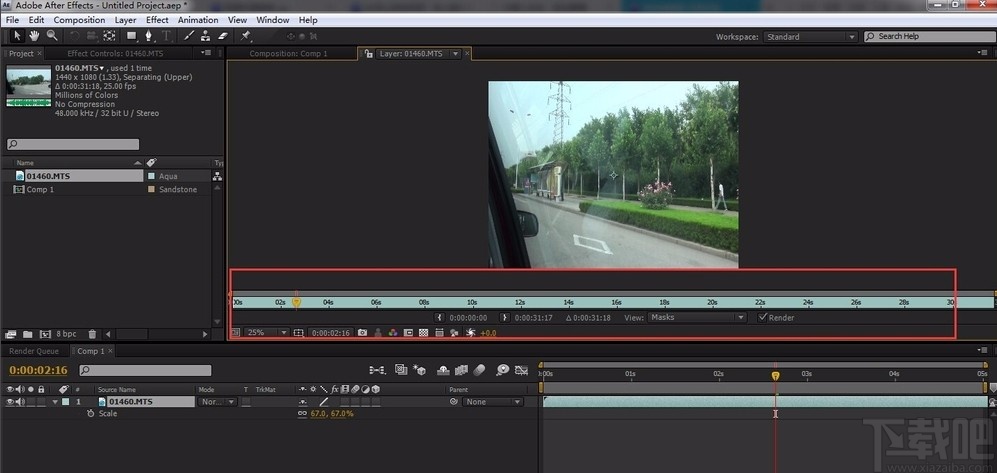Hide the 01460.MTS layer video eye
Viewport: 997px width, 473px height.
[10, 402]
